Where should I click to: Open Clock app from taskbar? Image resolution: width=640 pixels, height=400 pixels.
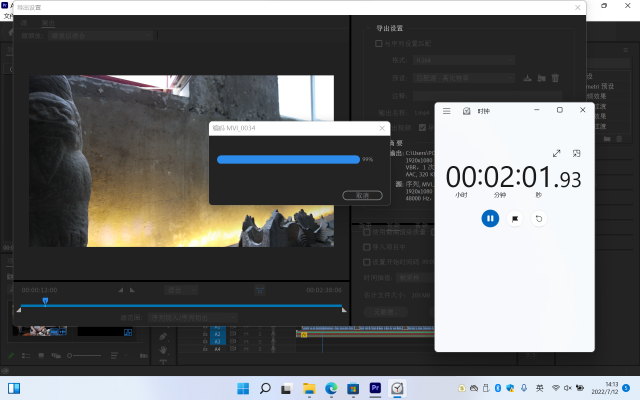[397, 388]
